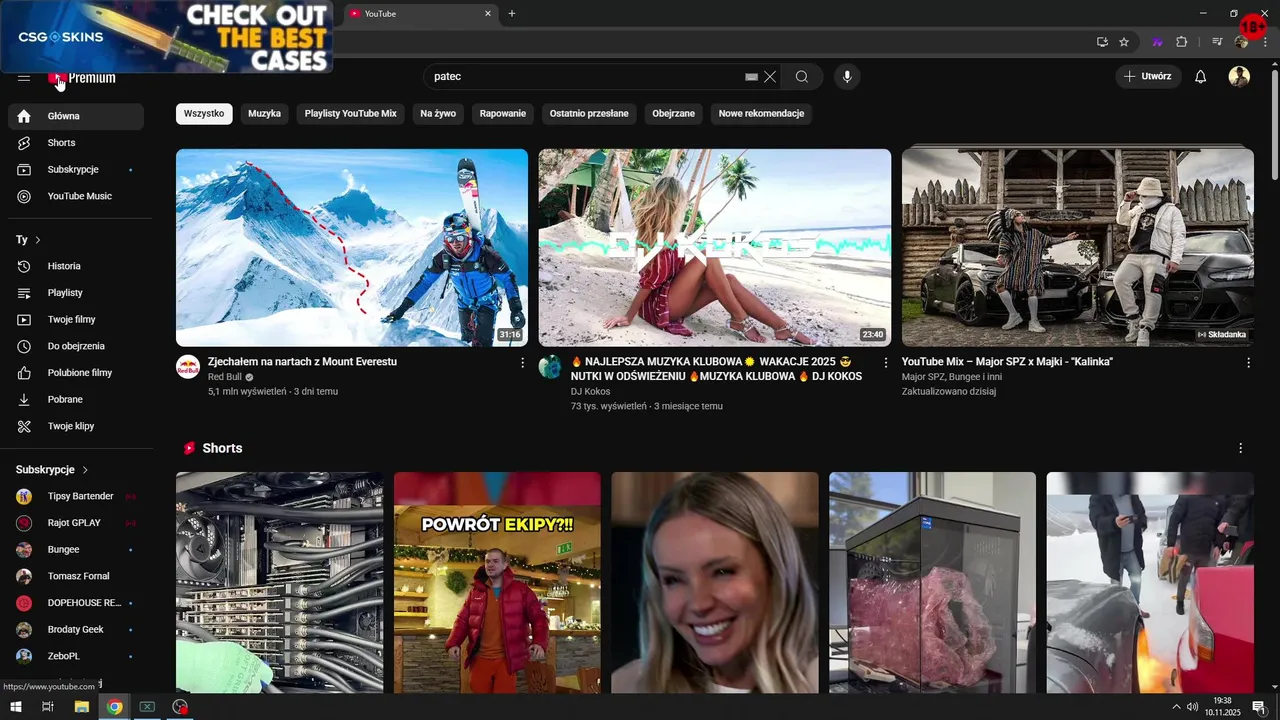Open more options for DJ Kokos video
Viewport: 1280px width, 720px height.
tap(885, 363)
